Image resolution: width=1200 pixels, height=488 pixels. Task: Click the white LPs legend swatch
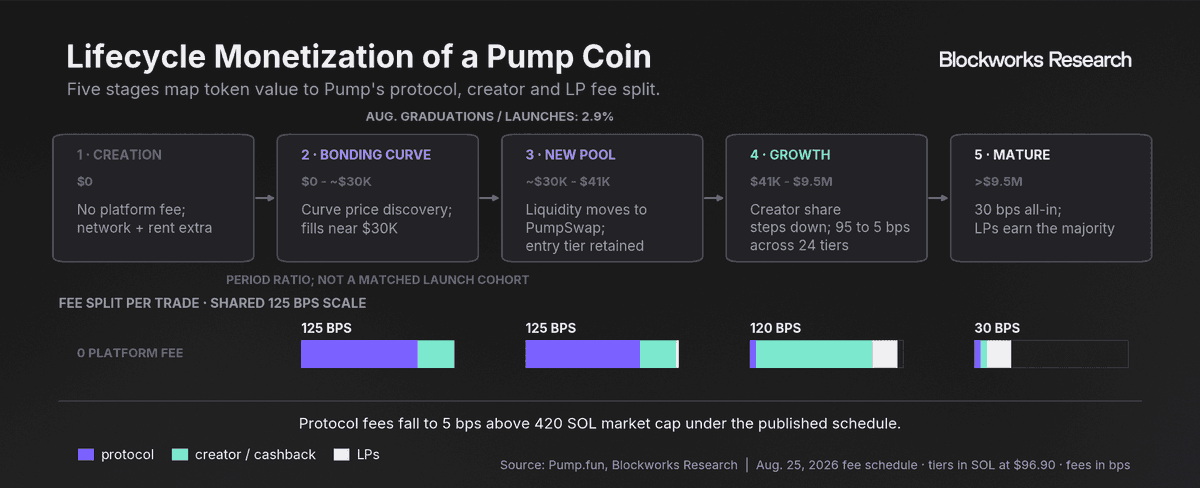pyautogui.click(x=341, y=455)
